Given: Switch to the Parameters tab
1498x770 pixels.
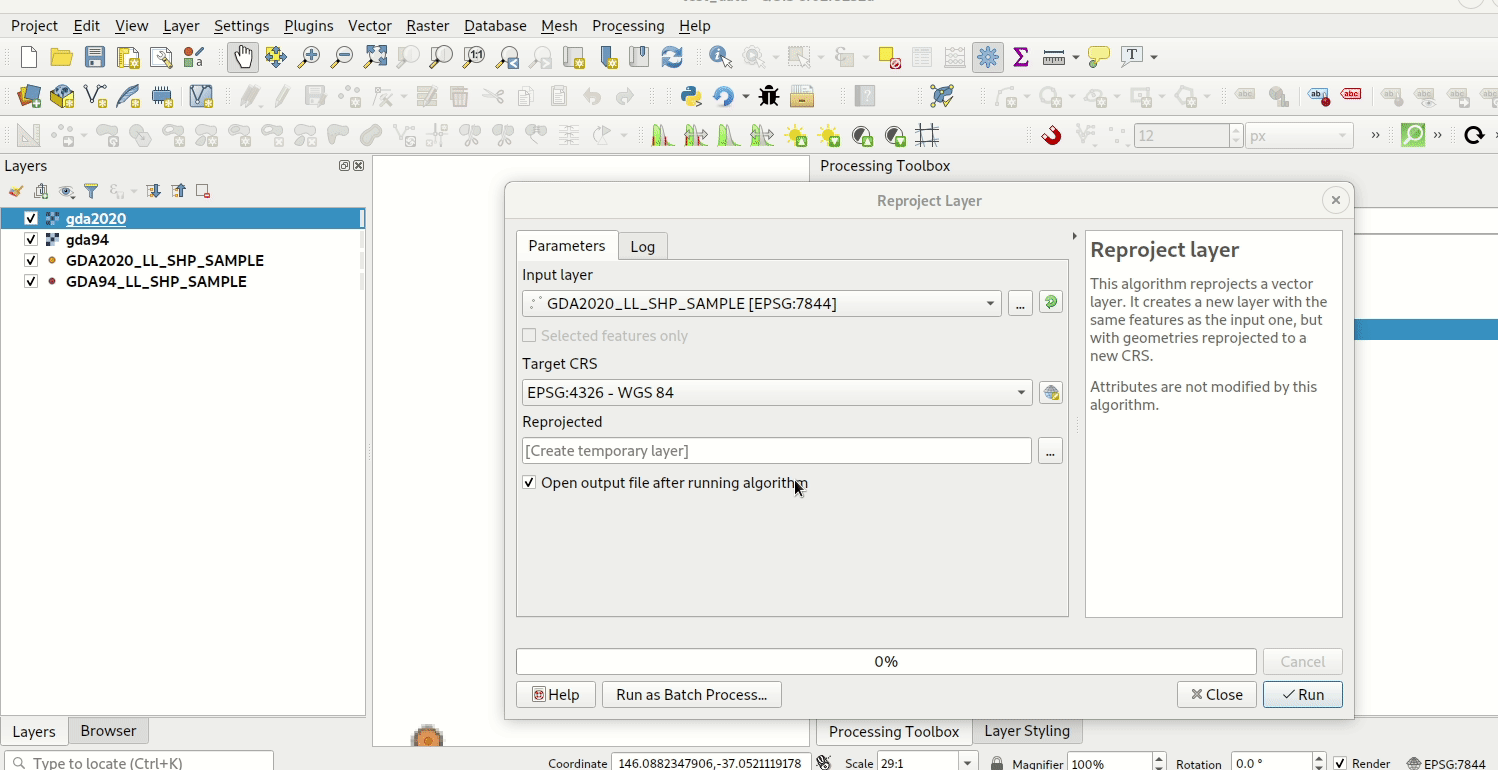Looking at the screenshot, I should 567,246.
